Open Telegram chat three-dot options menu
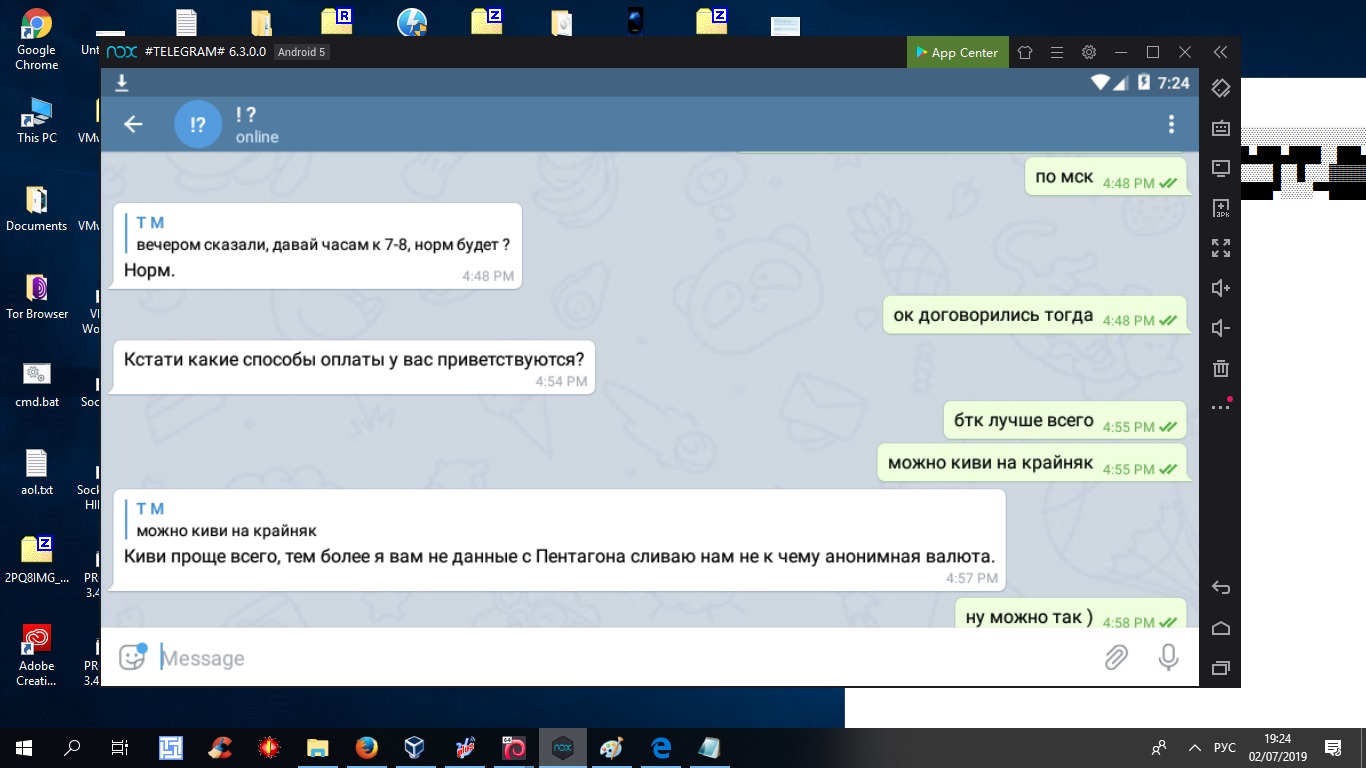1366x768 pixels. click(1171, 124)
